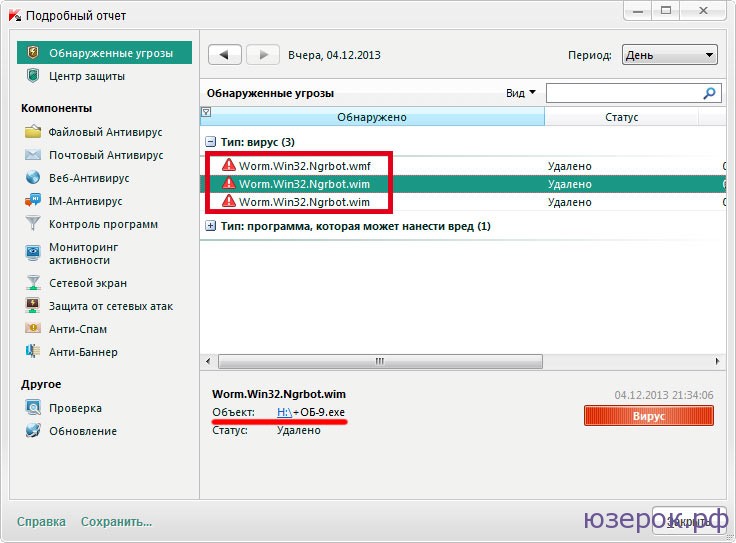Click the Почтовый Антивирус envelope icon
The width and height of the screenshot is (736, 543).
(x=33, y=155)
